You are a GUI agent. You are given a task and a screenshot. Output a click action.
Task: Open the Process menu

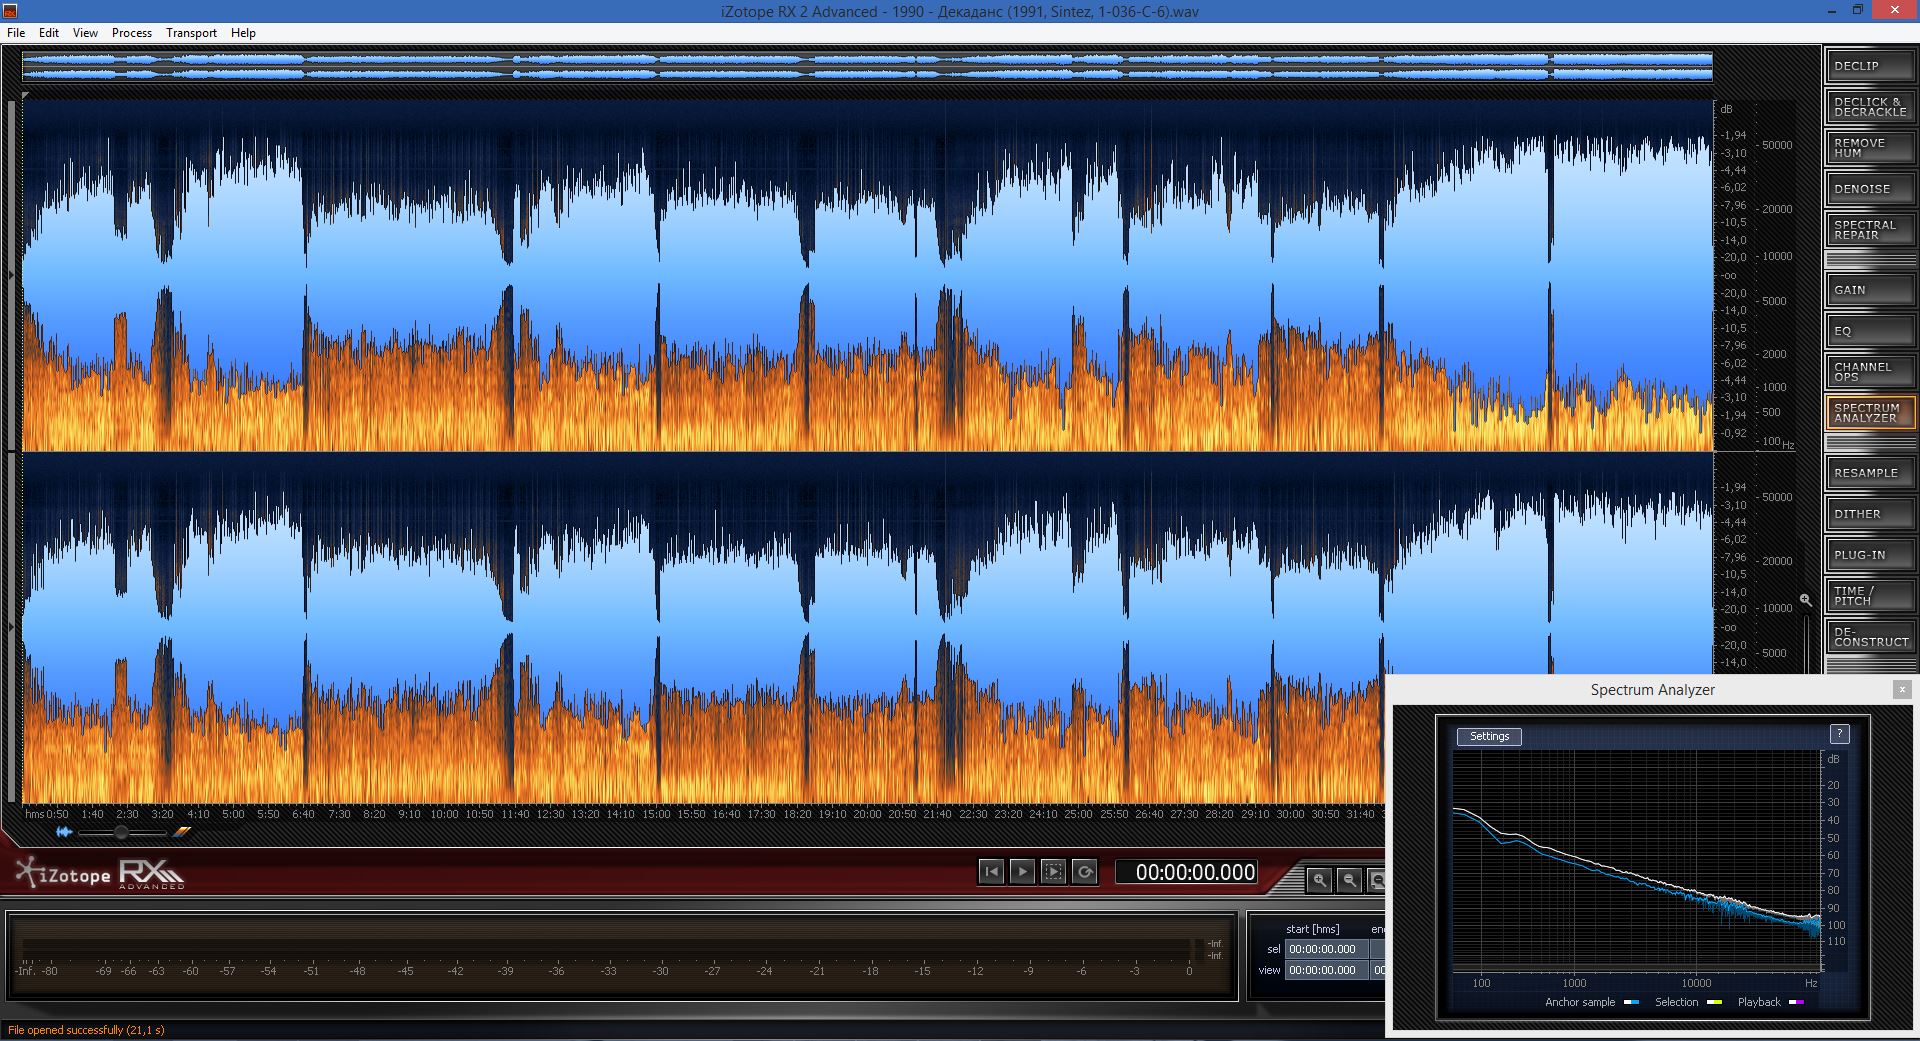pyautogui.click(x=132, y=33)
